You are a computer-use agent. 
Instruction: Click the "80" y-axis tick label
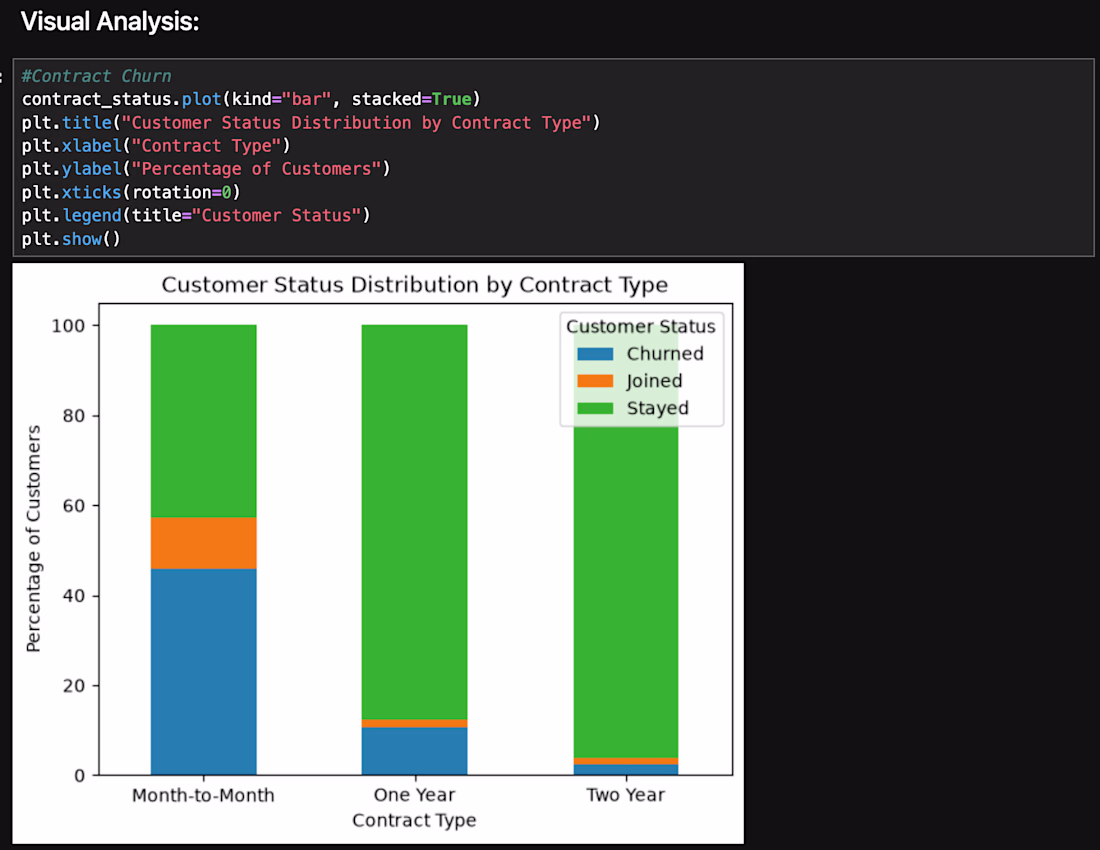tap(74, 416)
